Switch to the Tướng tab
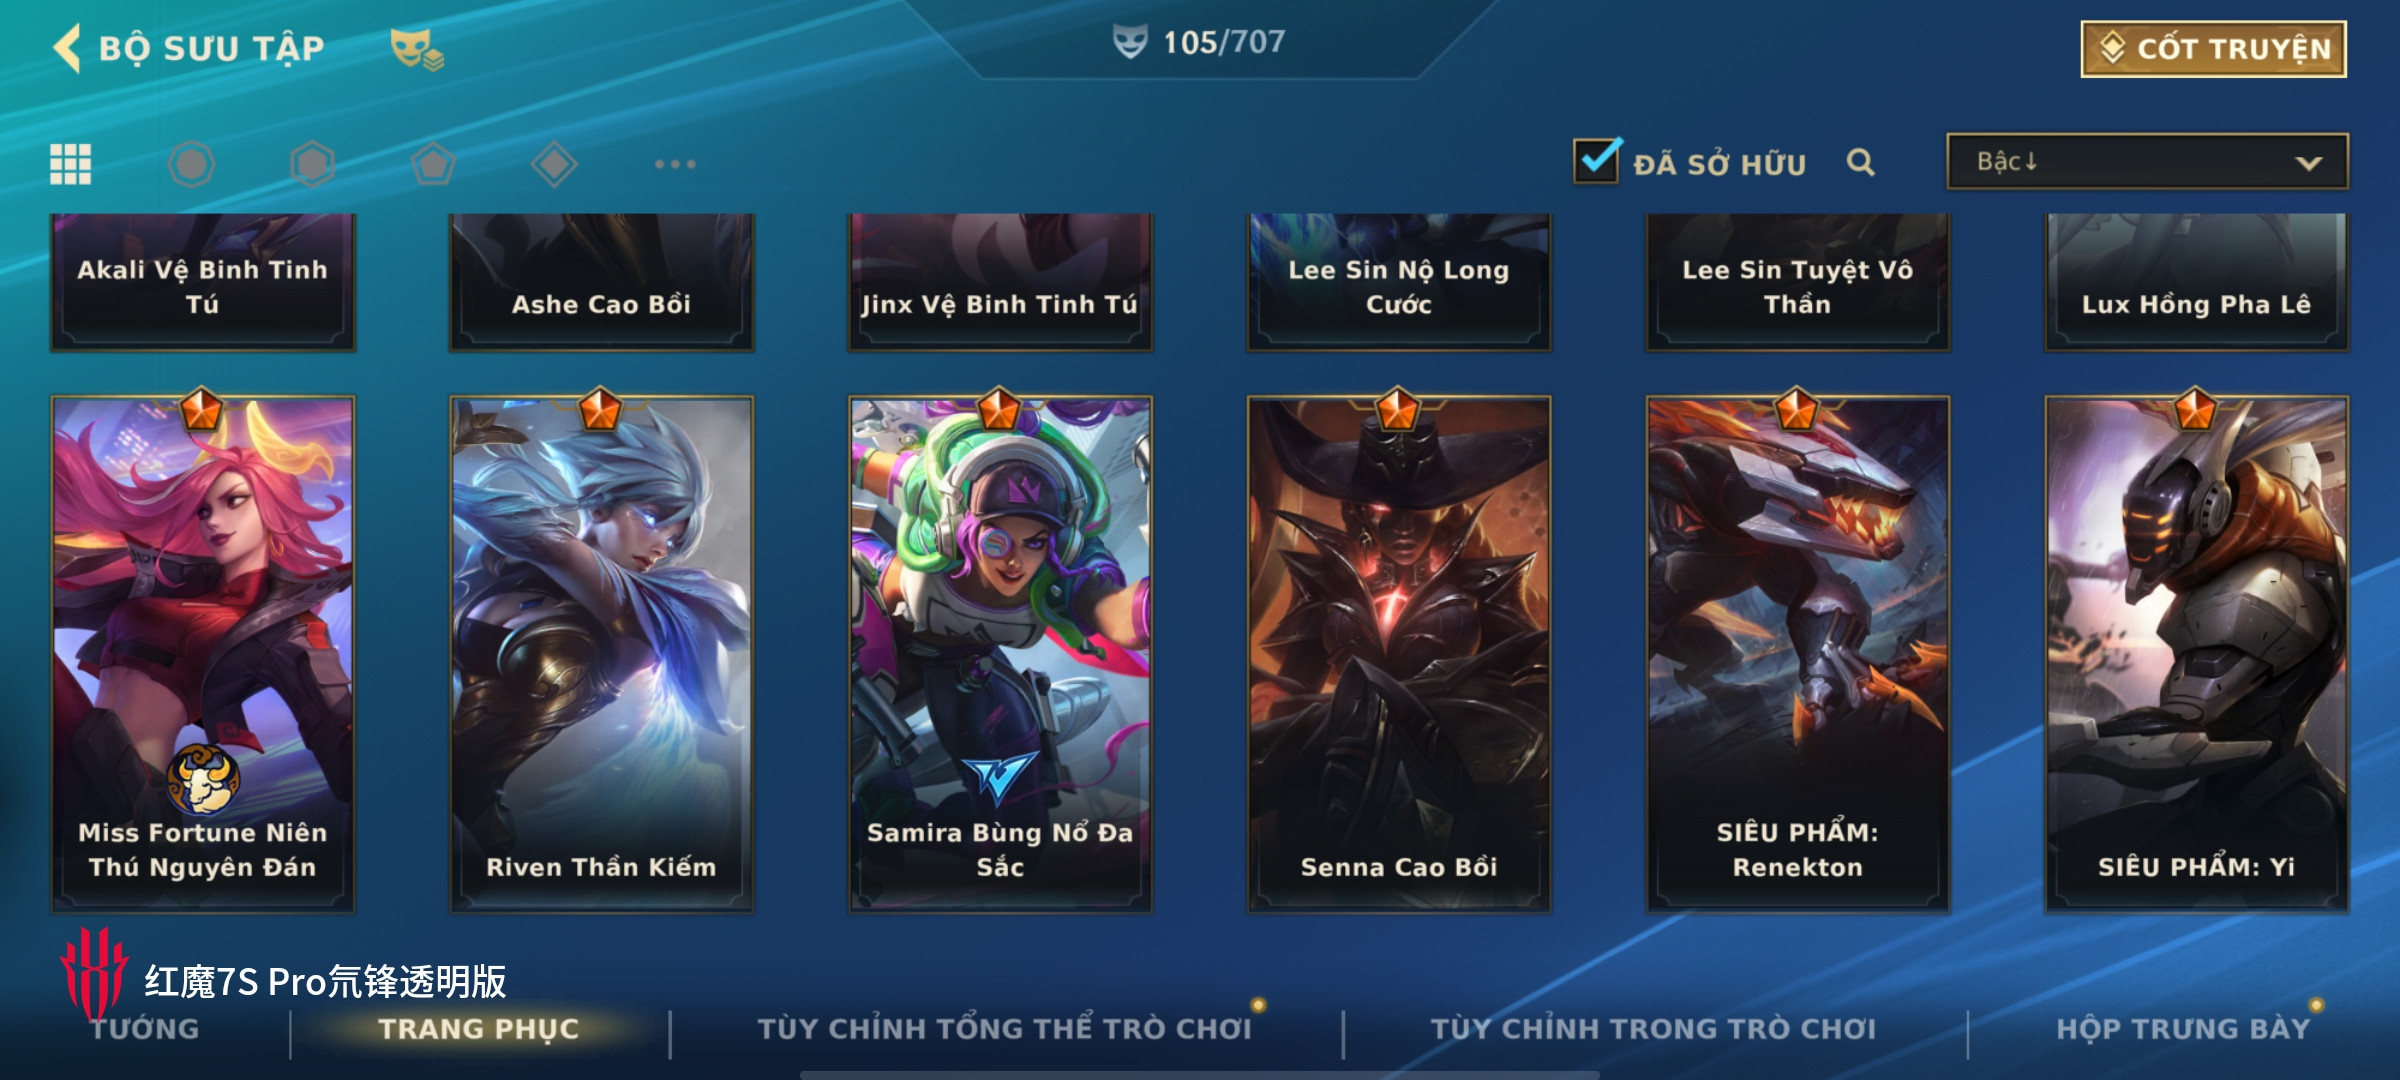Screen dimensions: 2400x1080 pos(145,1028)
